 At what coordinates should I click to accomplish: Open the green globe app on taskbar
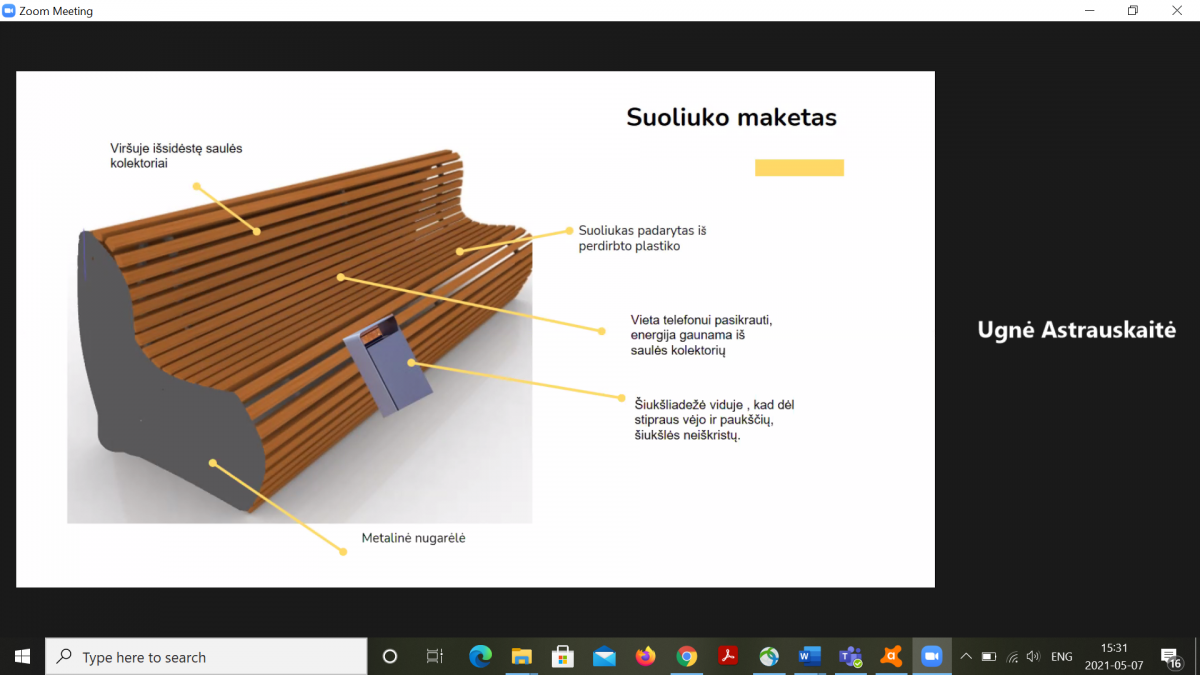point(768,657)
